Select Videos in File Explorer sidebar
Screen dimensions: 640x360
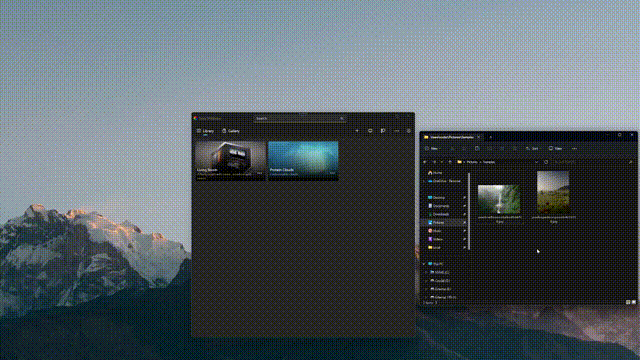point(436,239)
